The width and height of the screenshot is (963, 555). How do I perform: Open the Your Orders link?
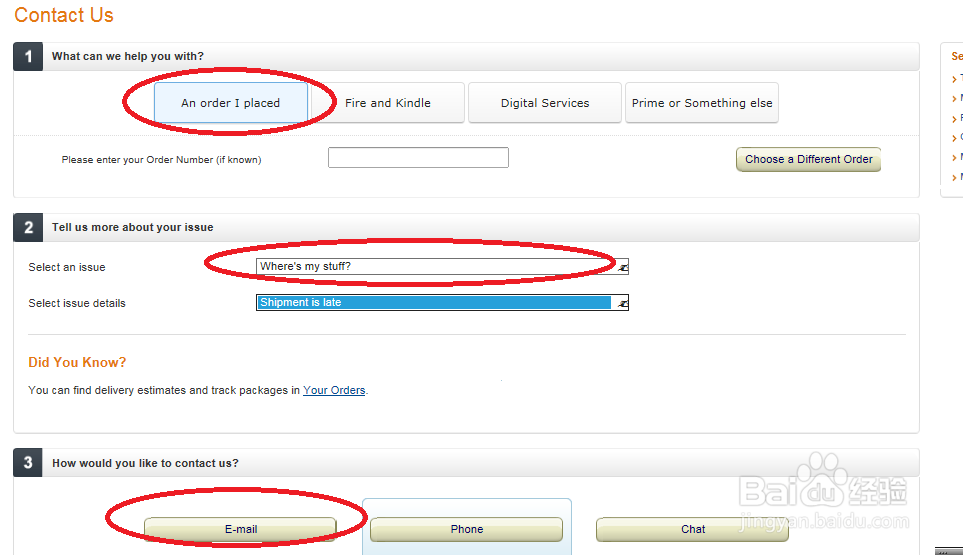pos(334,390)
